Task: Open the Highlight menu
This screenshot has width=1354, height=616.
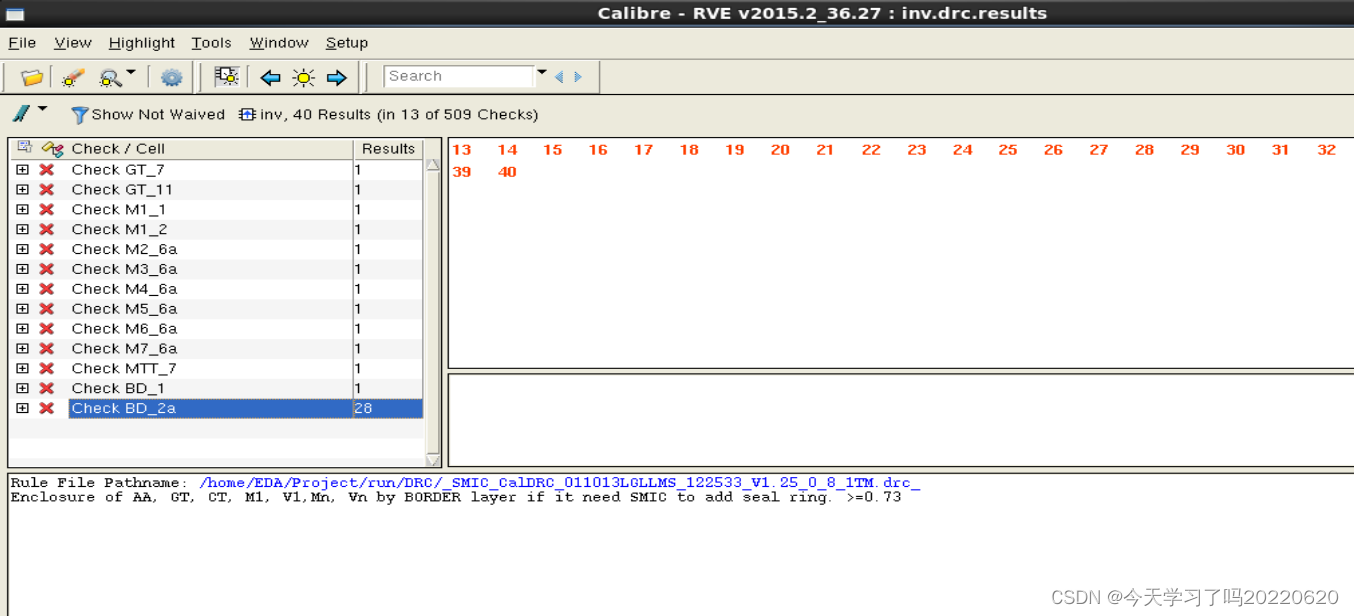Action: click(141, 42)
